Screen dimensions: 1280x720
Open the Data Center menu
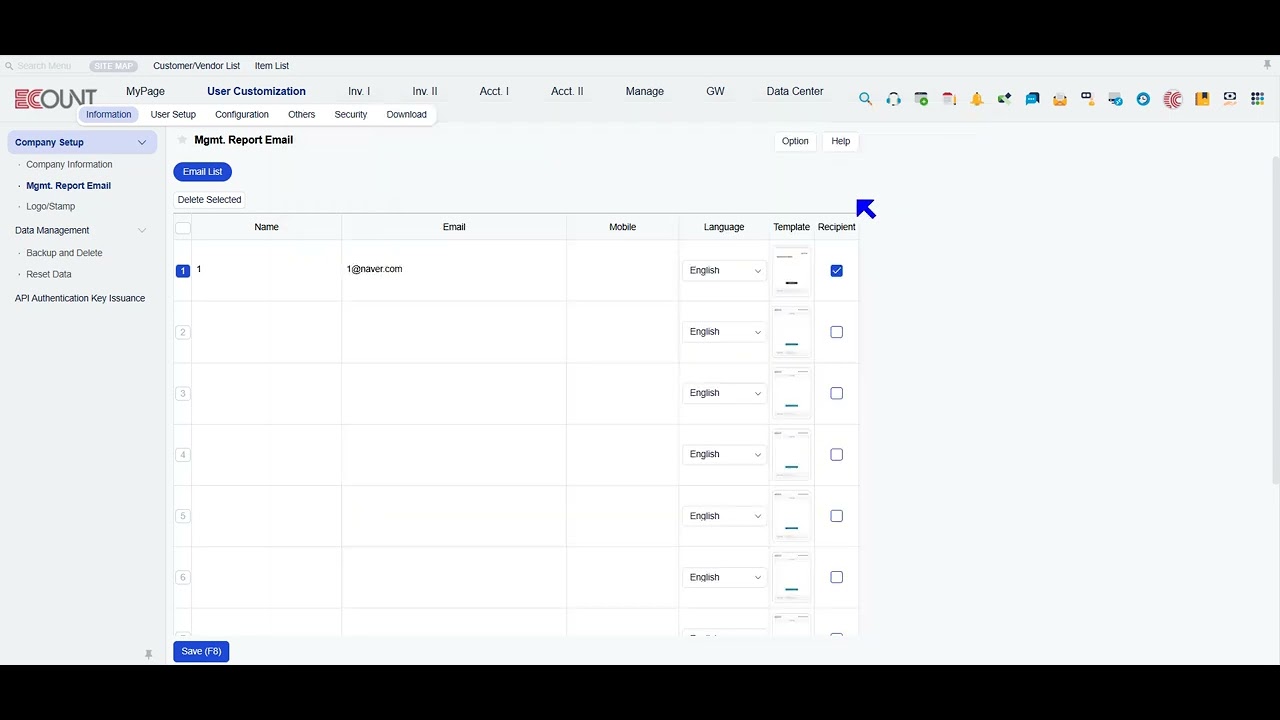[x=795, y=91]
